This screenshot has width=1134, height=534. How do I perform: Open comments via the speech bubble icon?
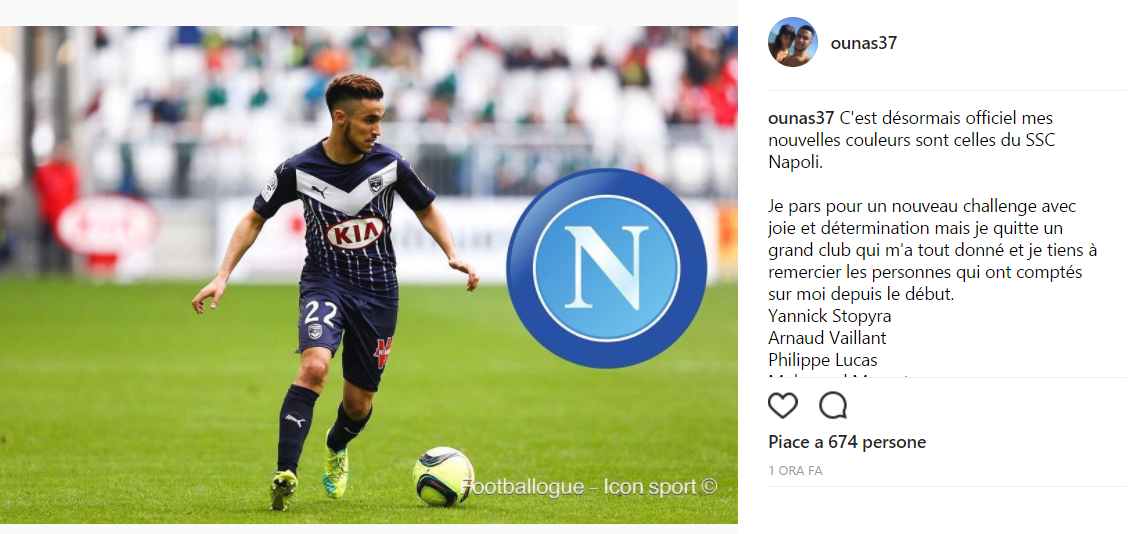click(x=833, y=406)
